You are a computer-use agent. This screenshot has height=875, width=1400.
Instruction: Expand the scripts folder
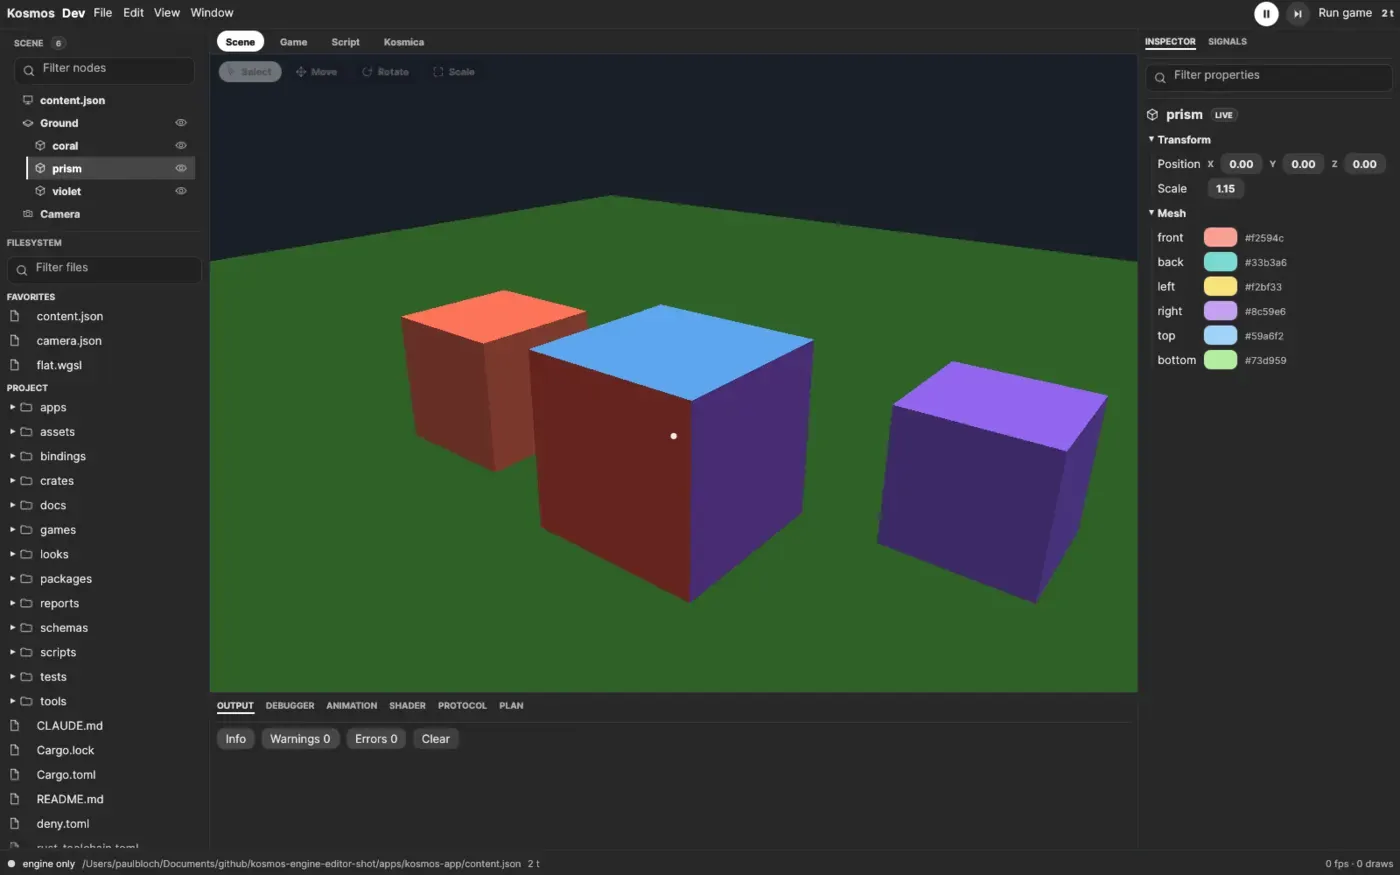click(x=12, y=652)
